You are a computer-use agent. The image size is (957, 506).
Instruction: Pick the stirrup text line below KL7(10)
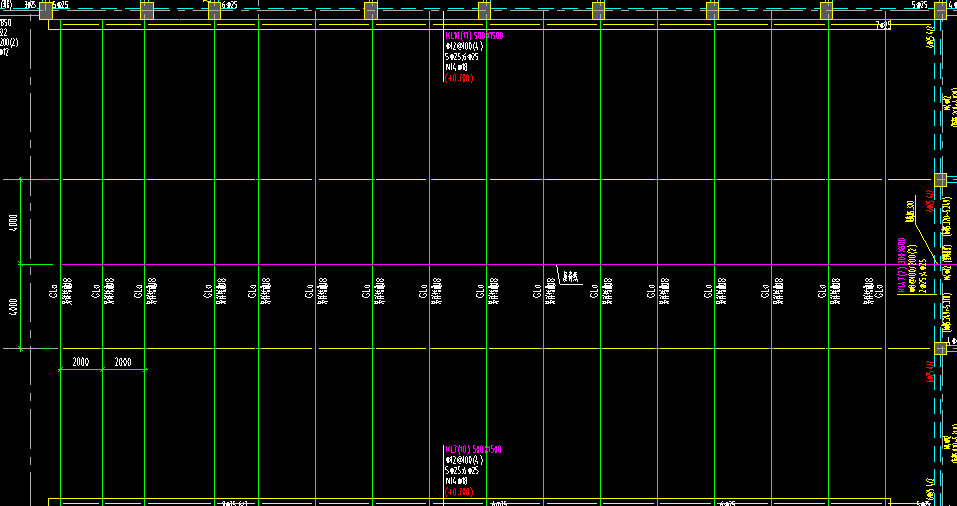click(x=464, y=460)
